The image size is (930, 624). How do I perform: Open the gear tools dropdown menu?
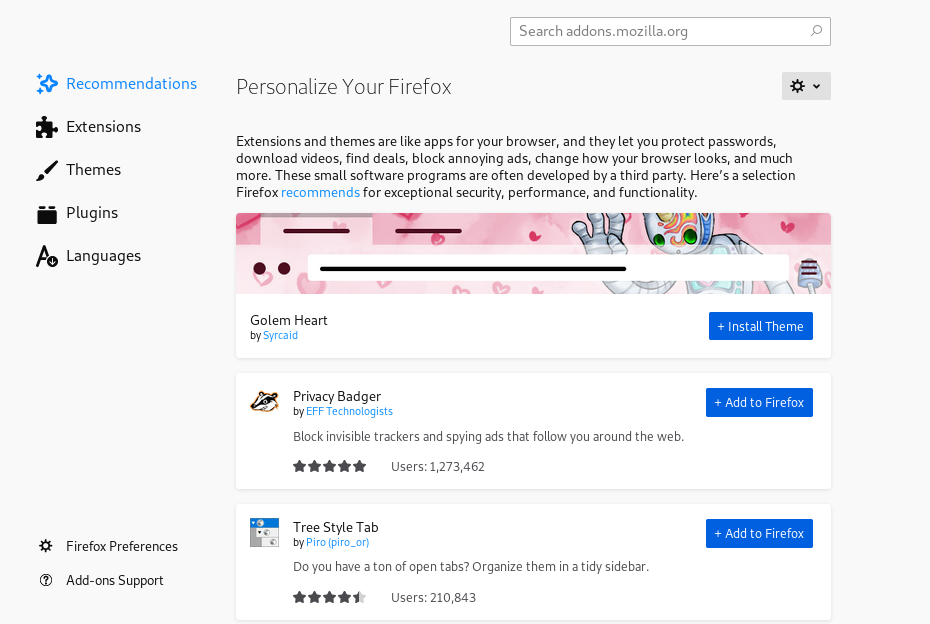tap(806, 86)
